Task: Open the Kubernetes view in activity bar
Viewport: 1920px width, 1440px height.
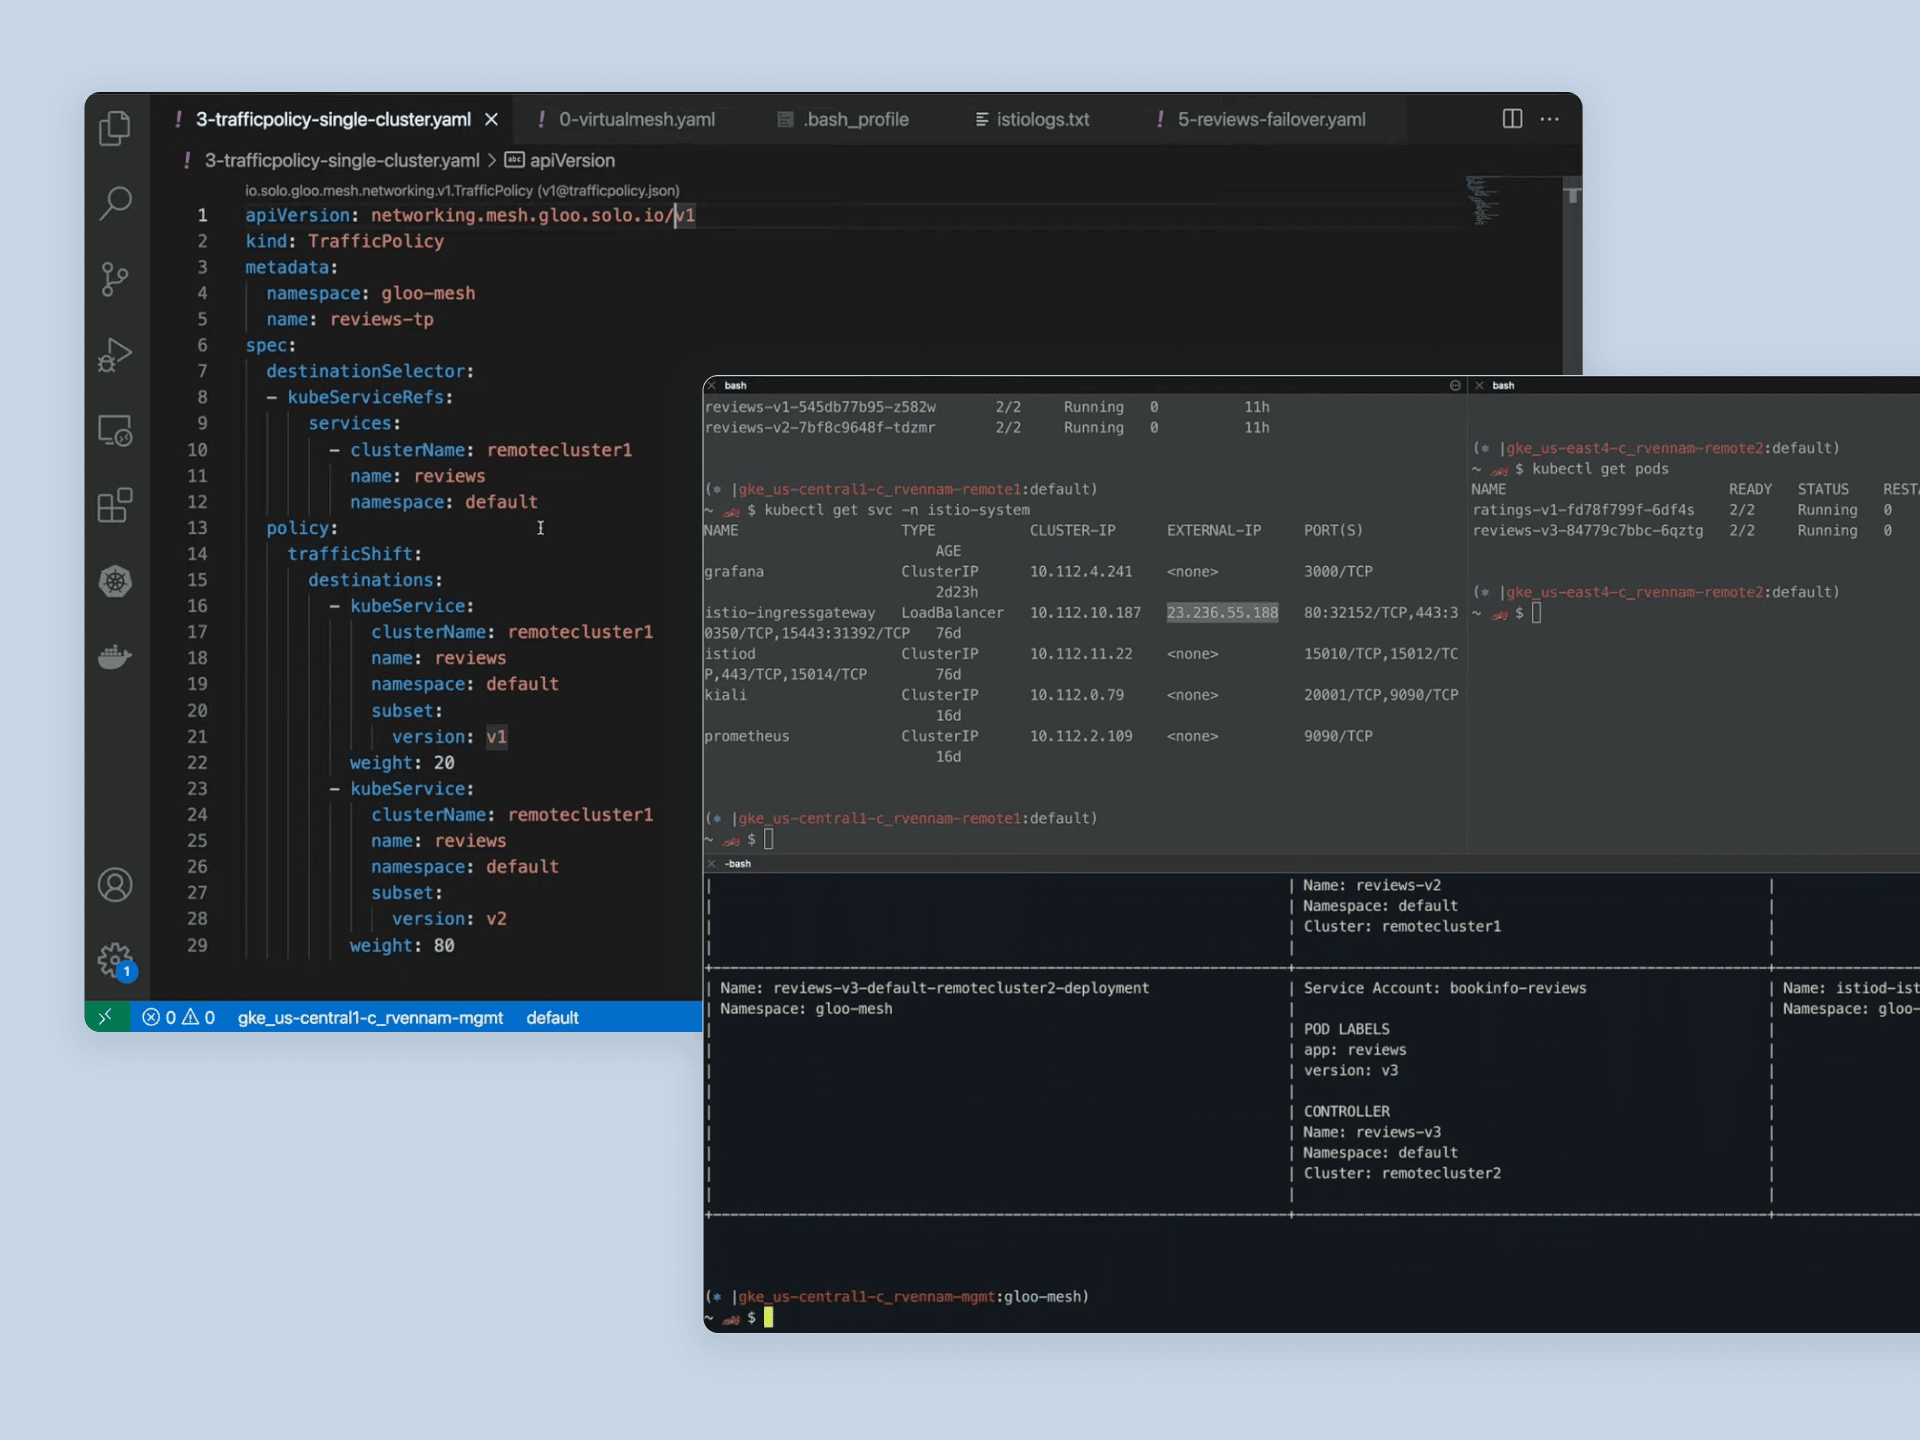Action: [116, 581]
